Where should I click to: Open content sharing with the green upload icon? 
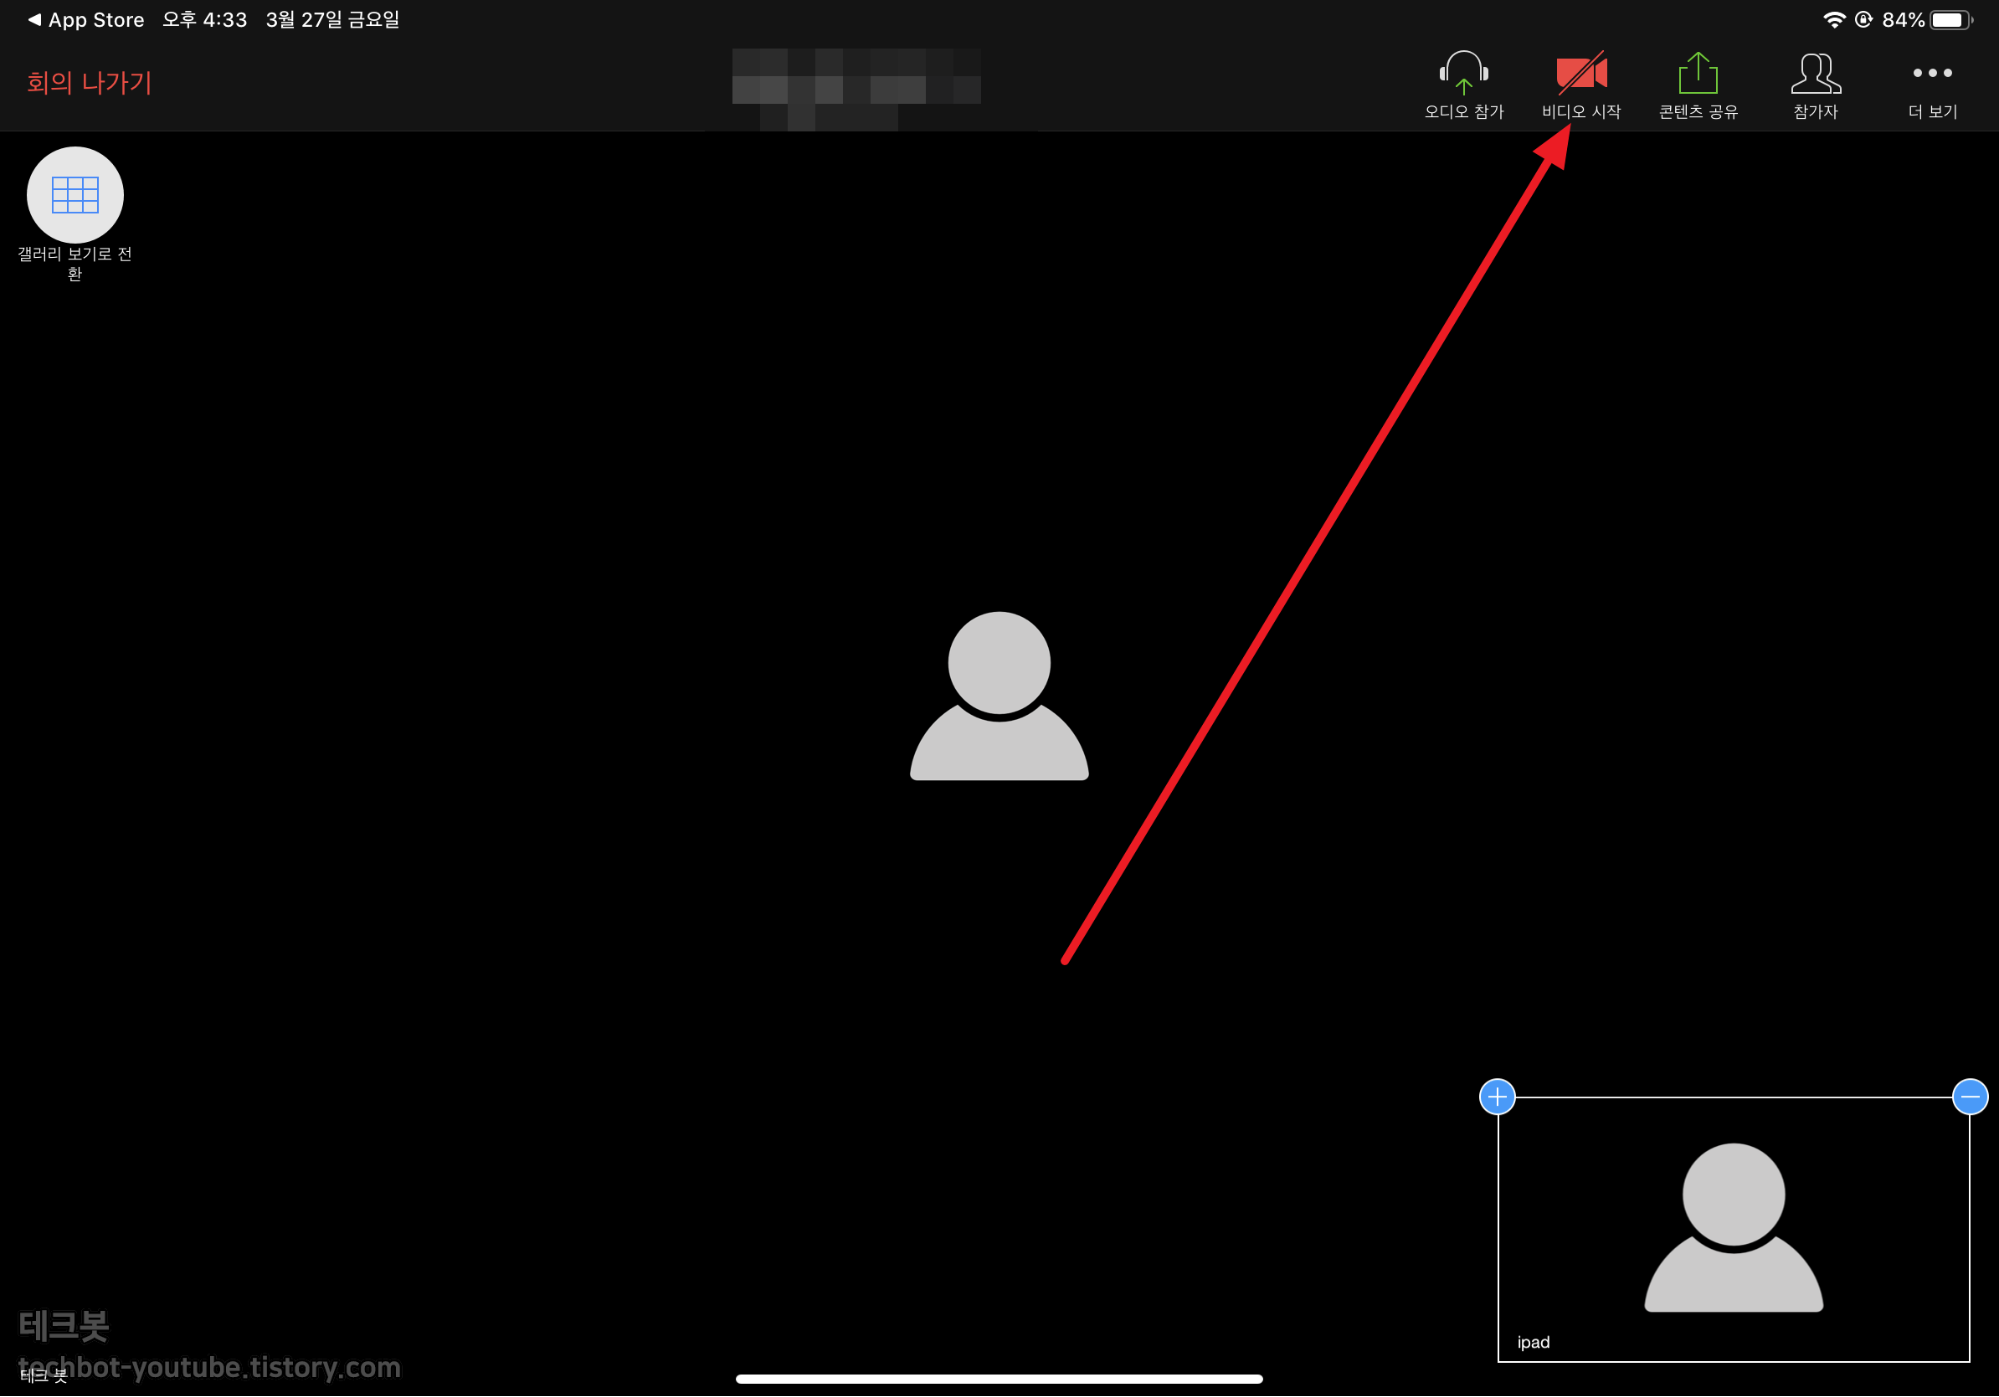(1697, 73)
